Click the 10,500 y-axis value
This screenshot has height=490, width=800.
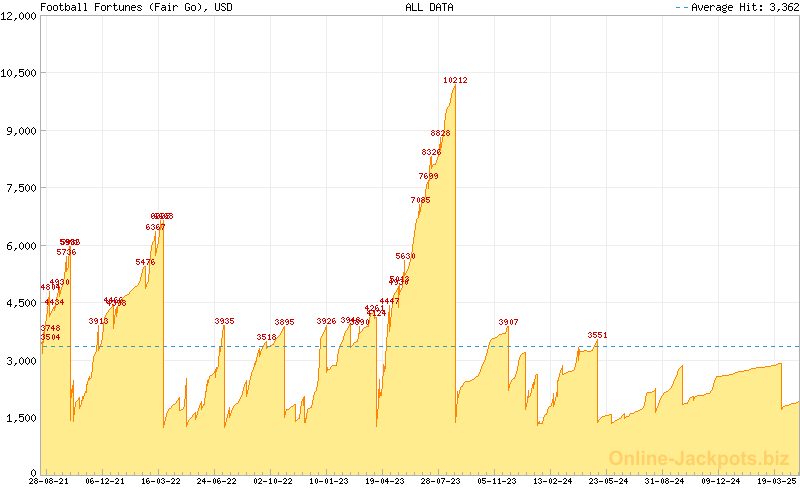(18, 73)
